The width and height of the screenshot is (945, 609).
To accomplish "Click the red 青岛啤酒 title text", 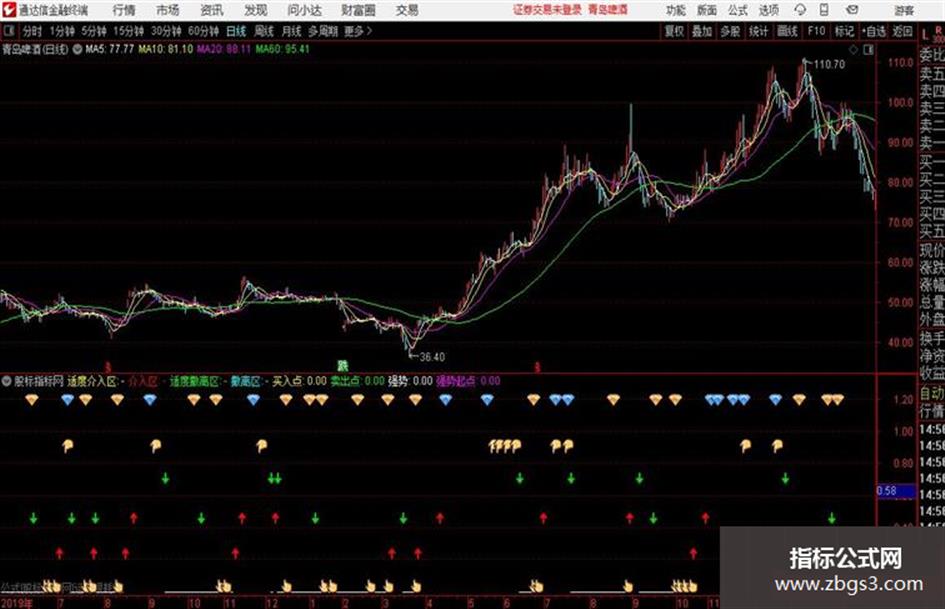I will (608, 10).
